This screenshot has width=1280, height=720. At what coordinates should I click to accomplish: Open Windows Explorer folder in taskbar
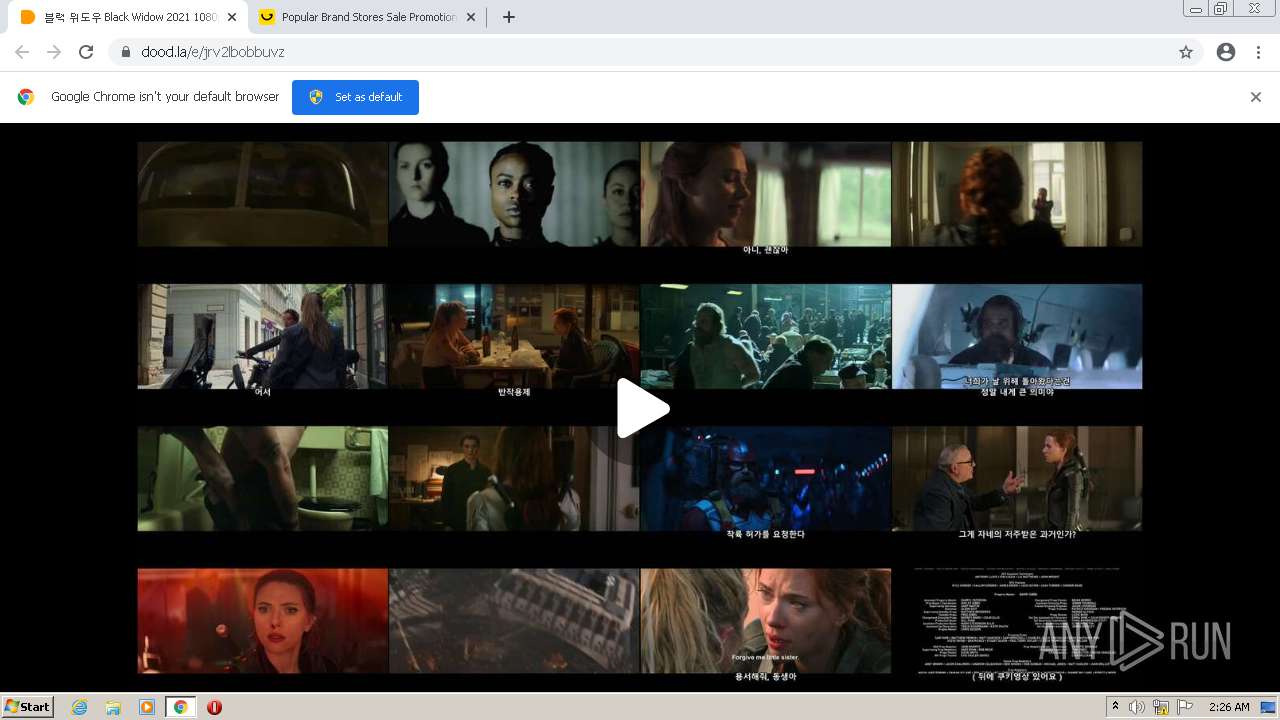point(113,707)
